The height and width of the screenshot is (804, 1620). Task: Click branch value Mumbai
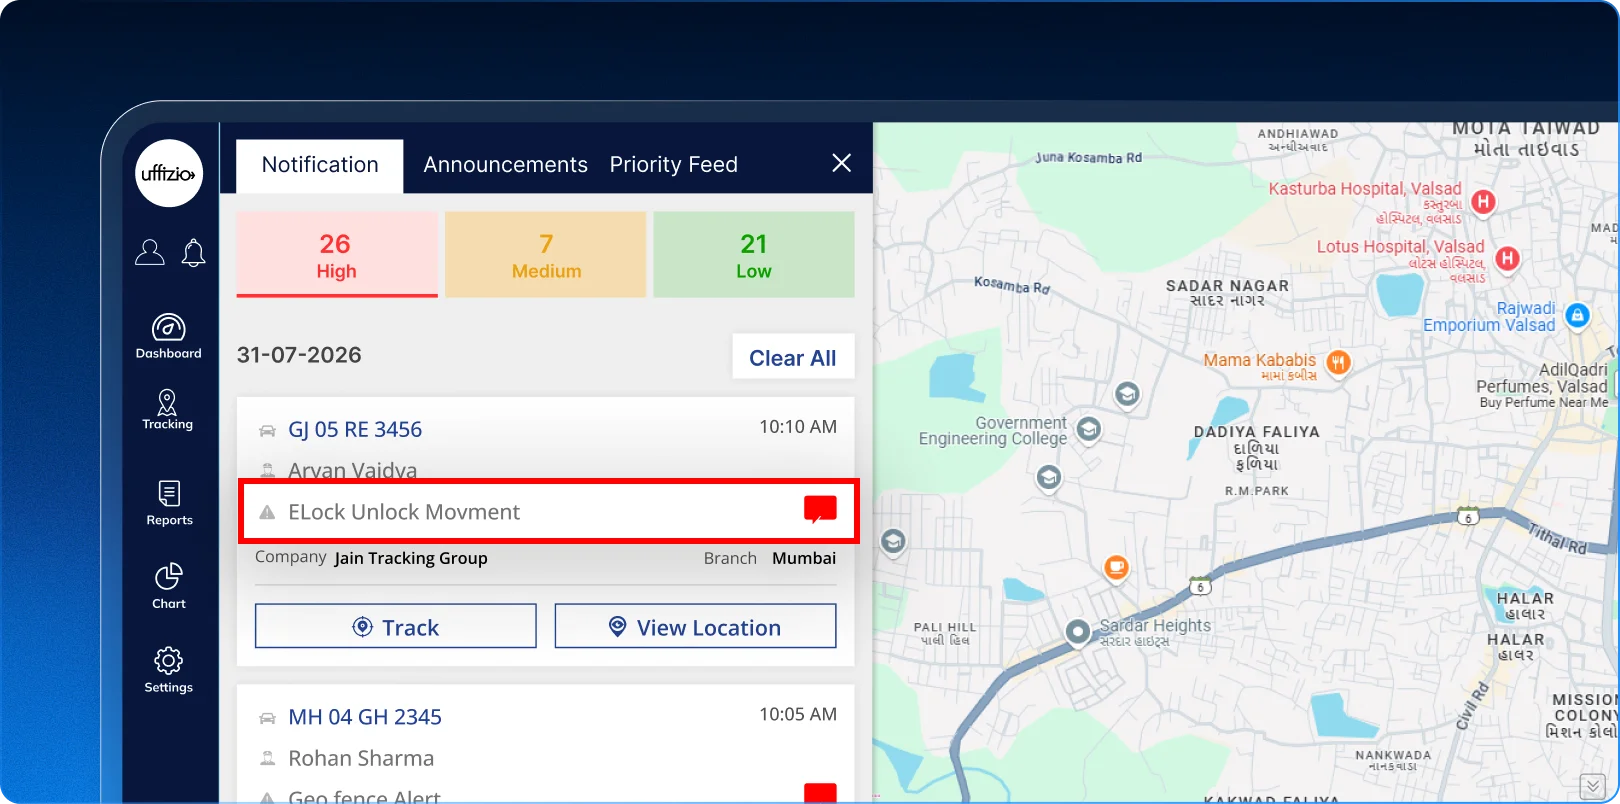(804, 558)
